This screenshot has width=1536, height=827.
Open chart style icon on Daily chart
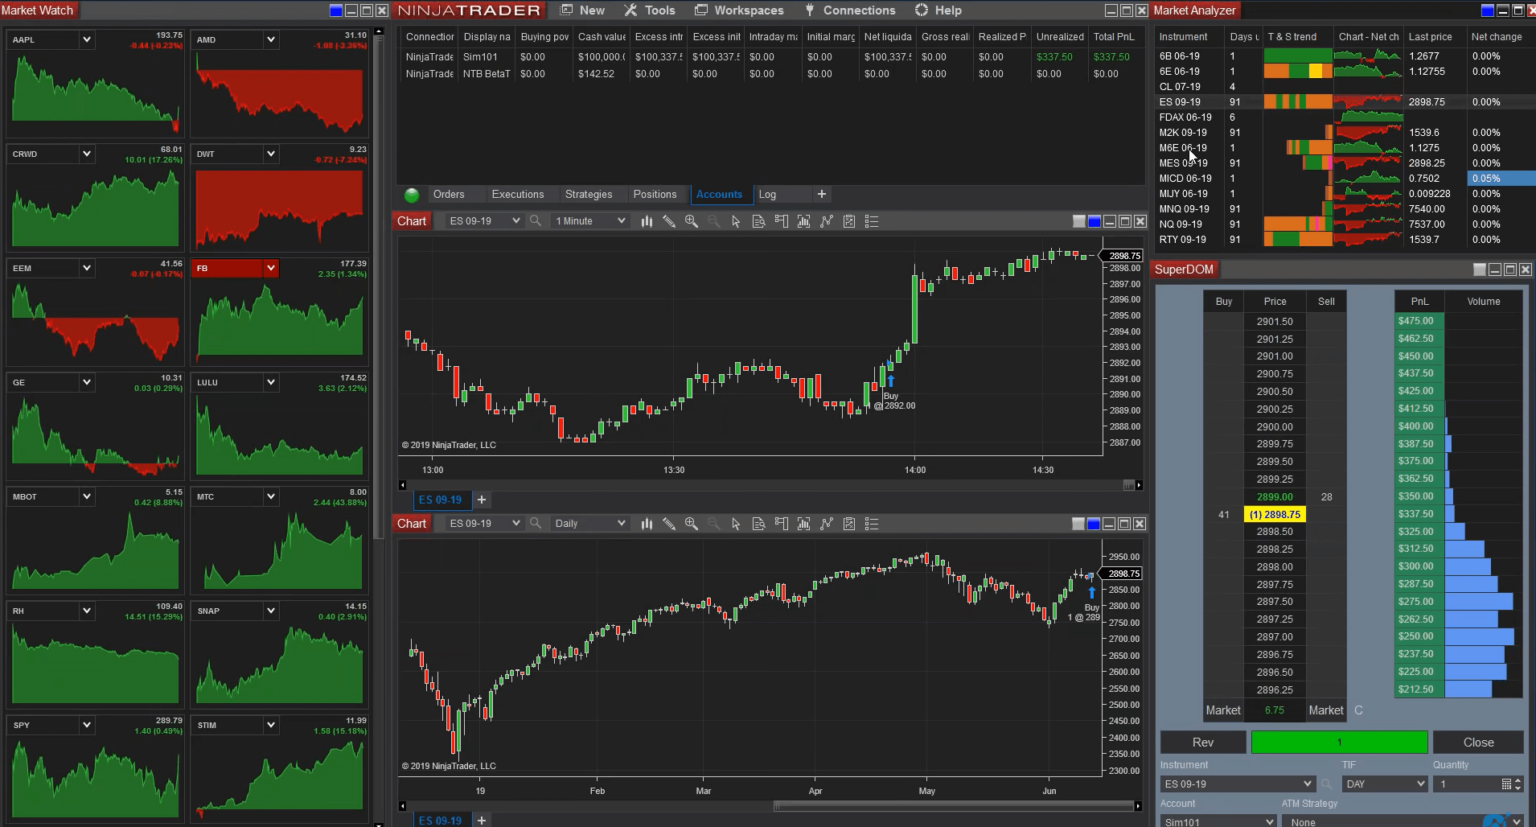click(646, 523)
